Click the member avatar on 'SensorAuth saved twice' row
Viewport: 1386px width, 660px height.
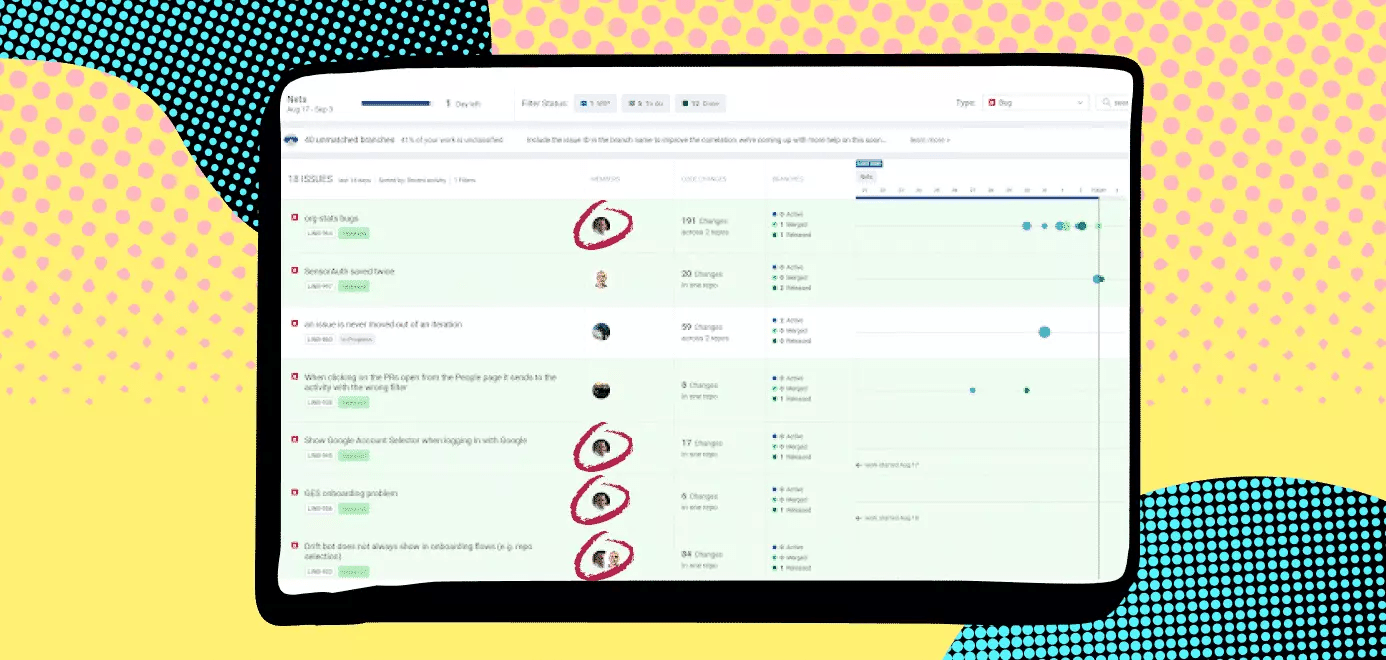point(601,279)
